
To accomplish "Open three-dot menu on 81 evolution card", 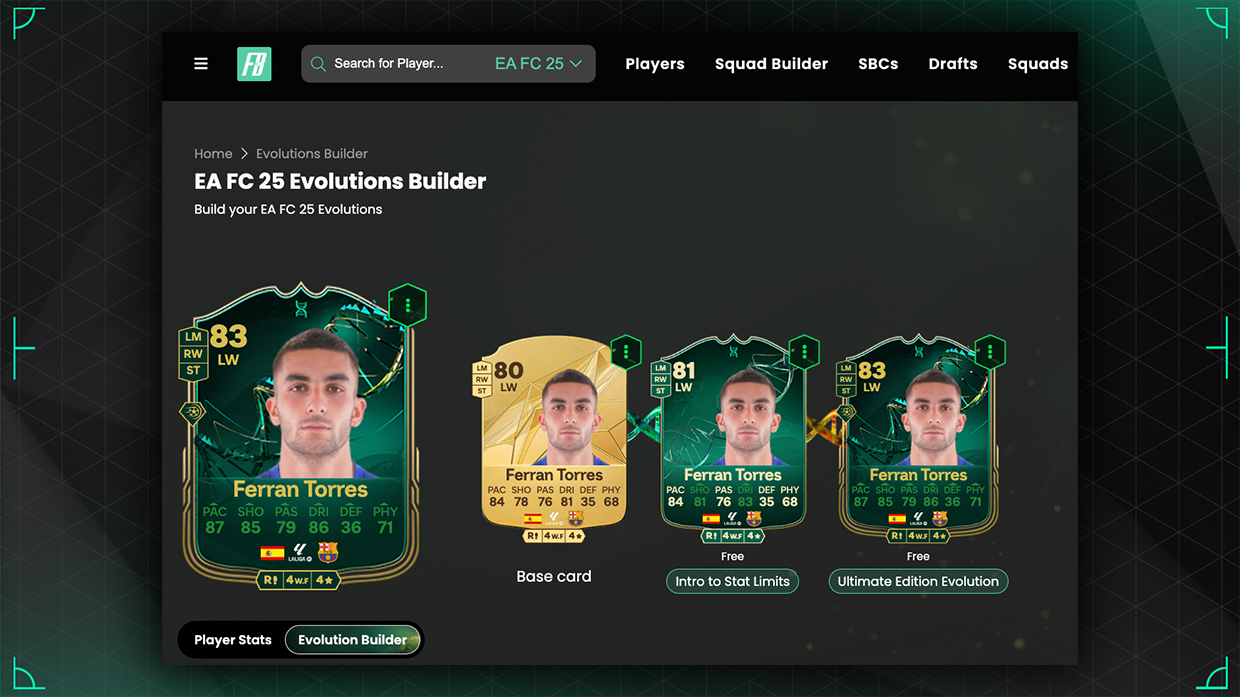I will (x=804, y=352).
